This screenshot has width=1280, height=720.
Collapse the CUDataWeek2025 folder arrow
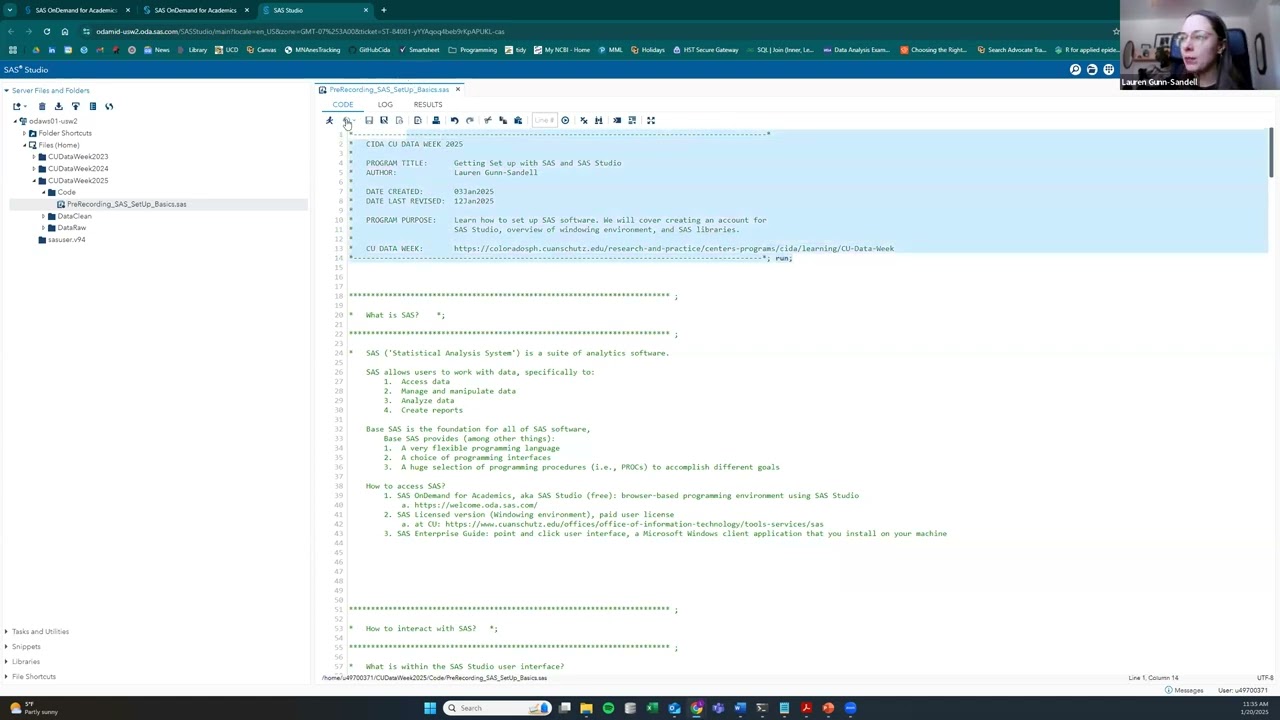pyautogui.click(x=34, y=181)
